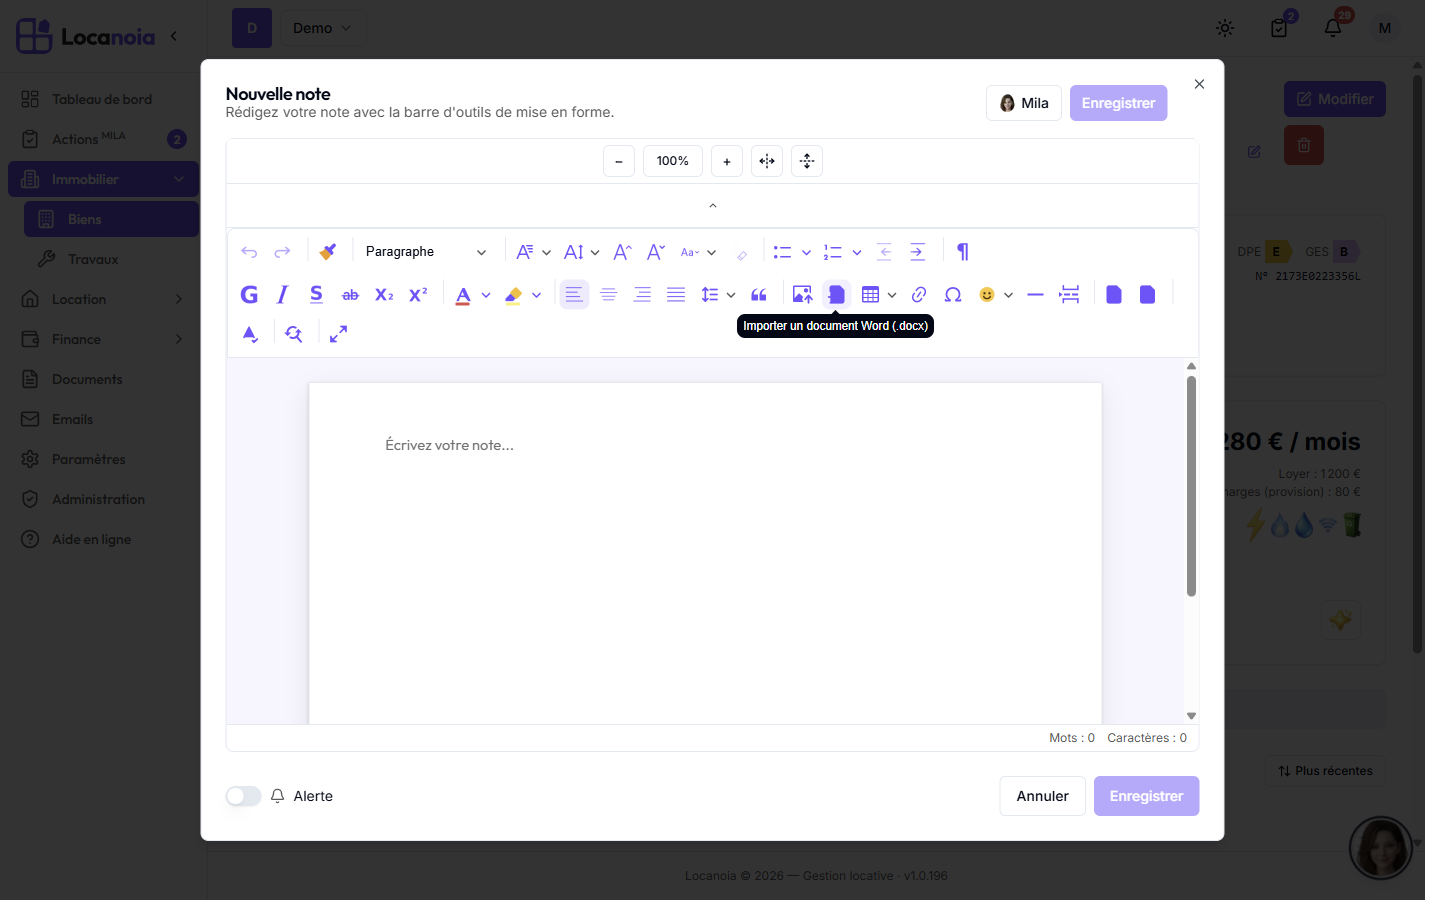Click the bottom Enregistrer button

click(x=1146, y=796)
